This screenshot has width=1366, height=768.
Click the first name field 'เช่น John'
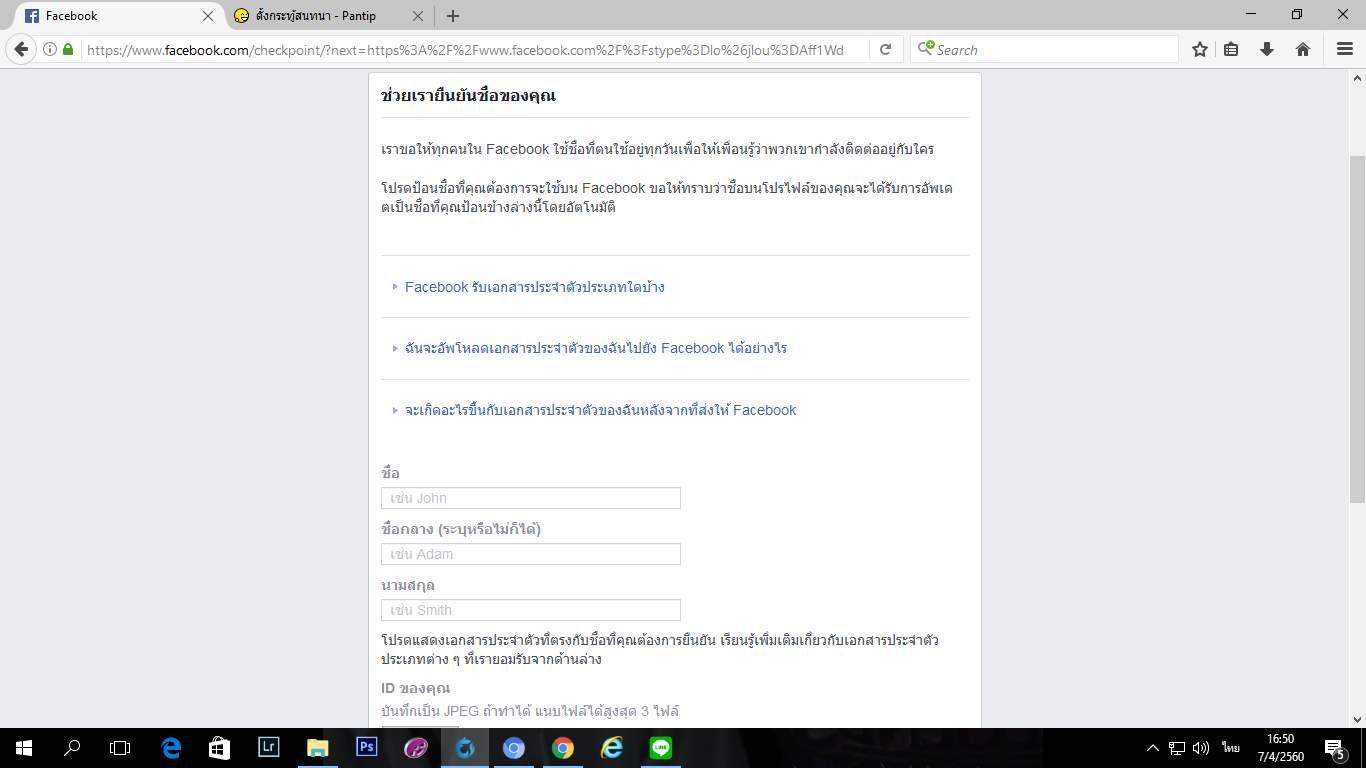pyautogui.click(x=531, y=498)
